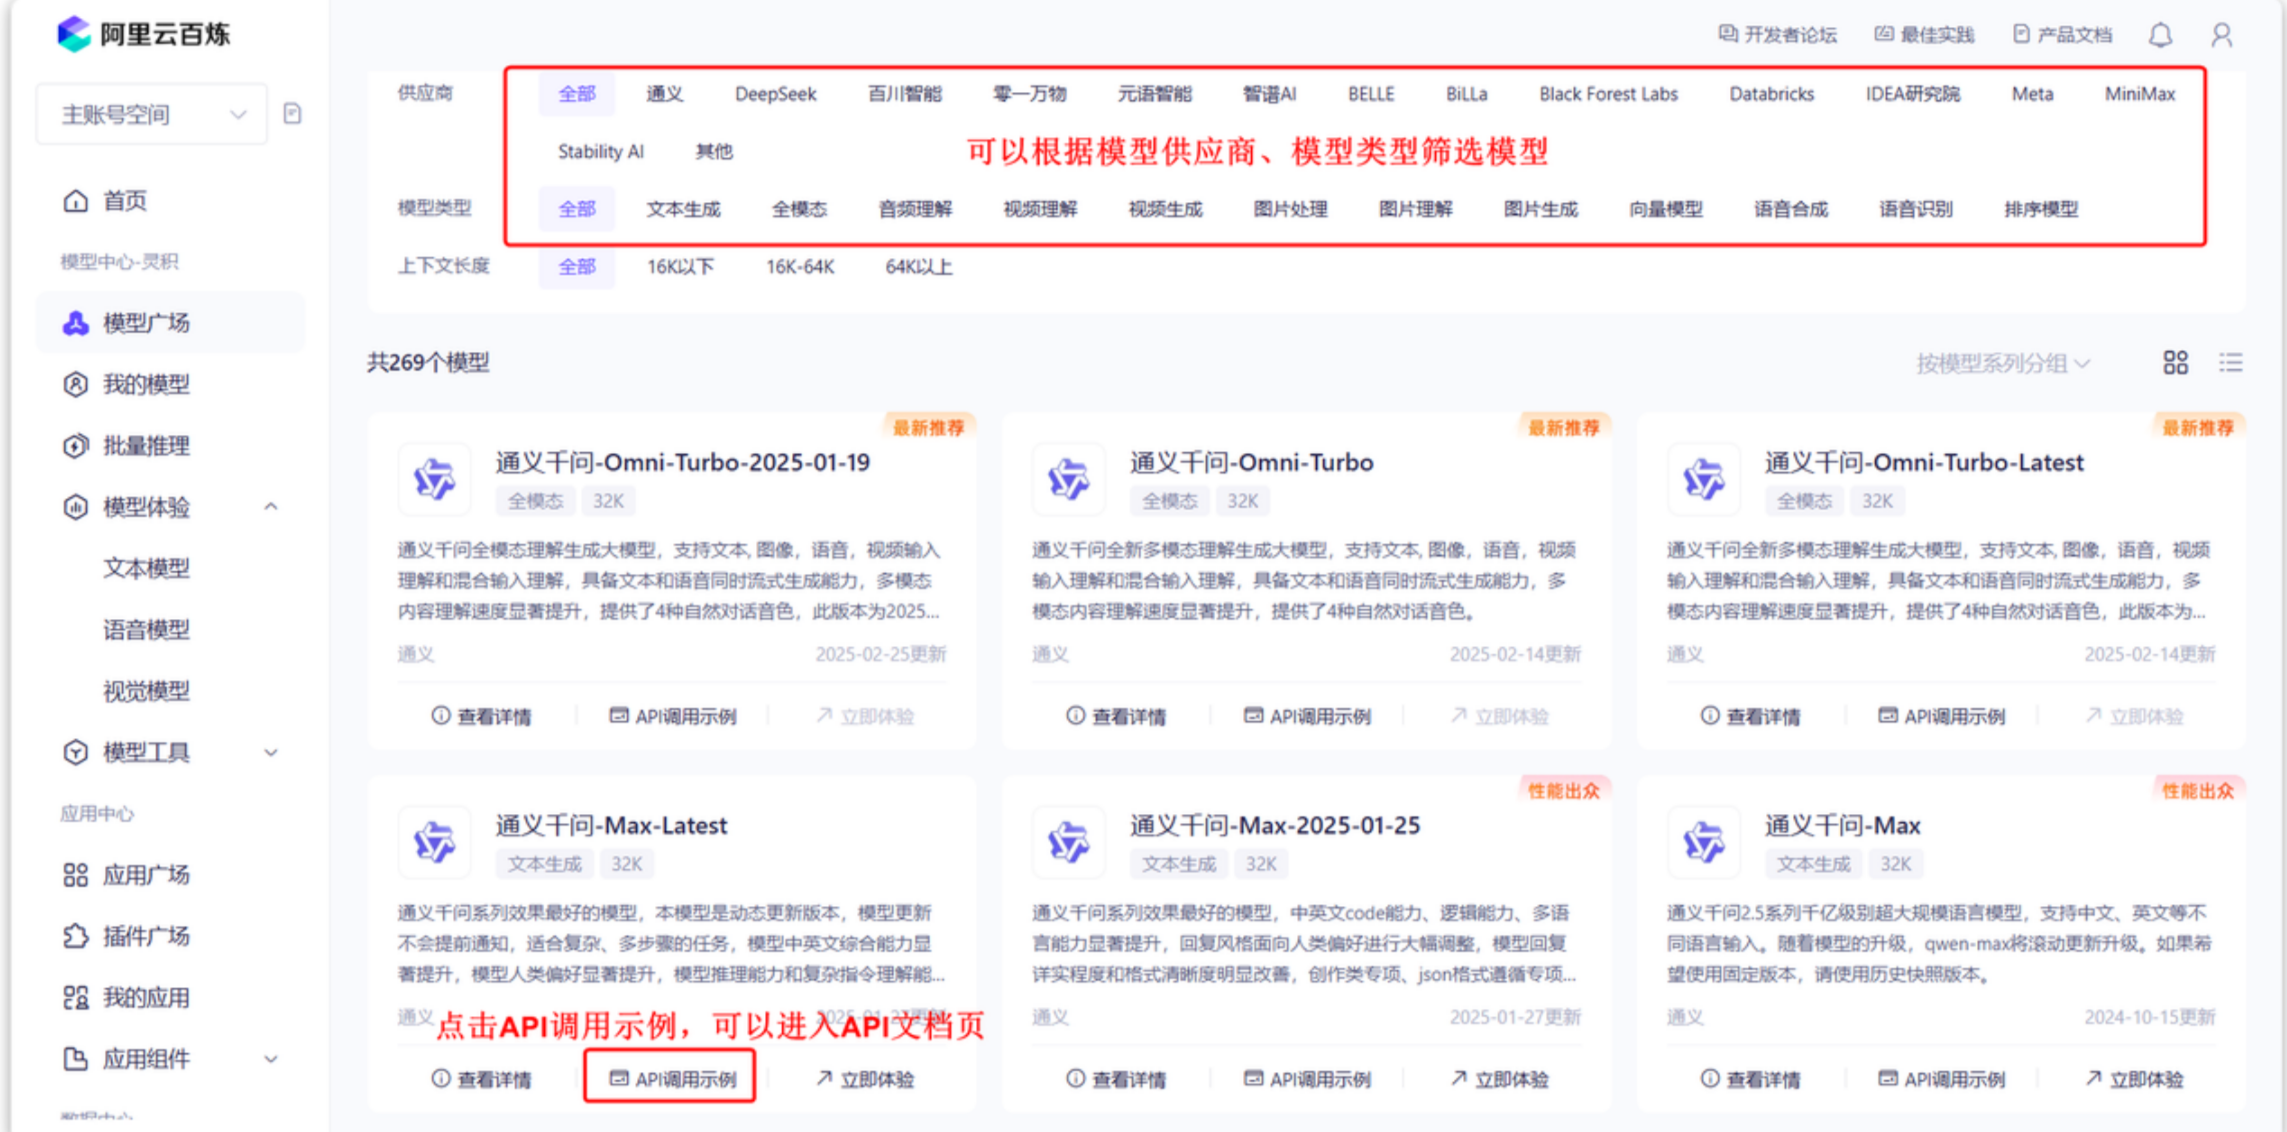The width and height of the screenshot is (2287, 1132).
Task: Open 主账号空间 workspace dropdown
Action: click(152, 114)
